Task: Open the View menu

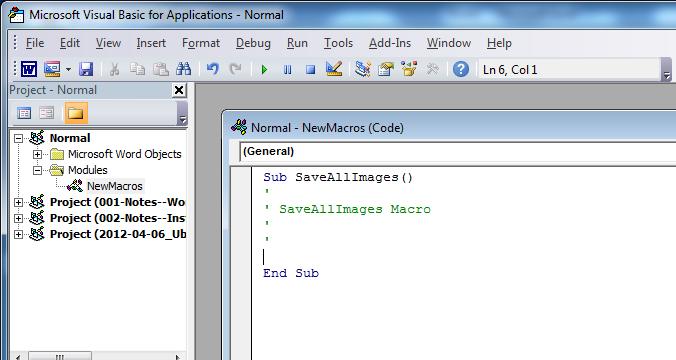Action: click(x=108, y=43)
